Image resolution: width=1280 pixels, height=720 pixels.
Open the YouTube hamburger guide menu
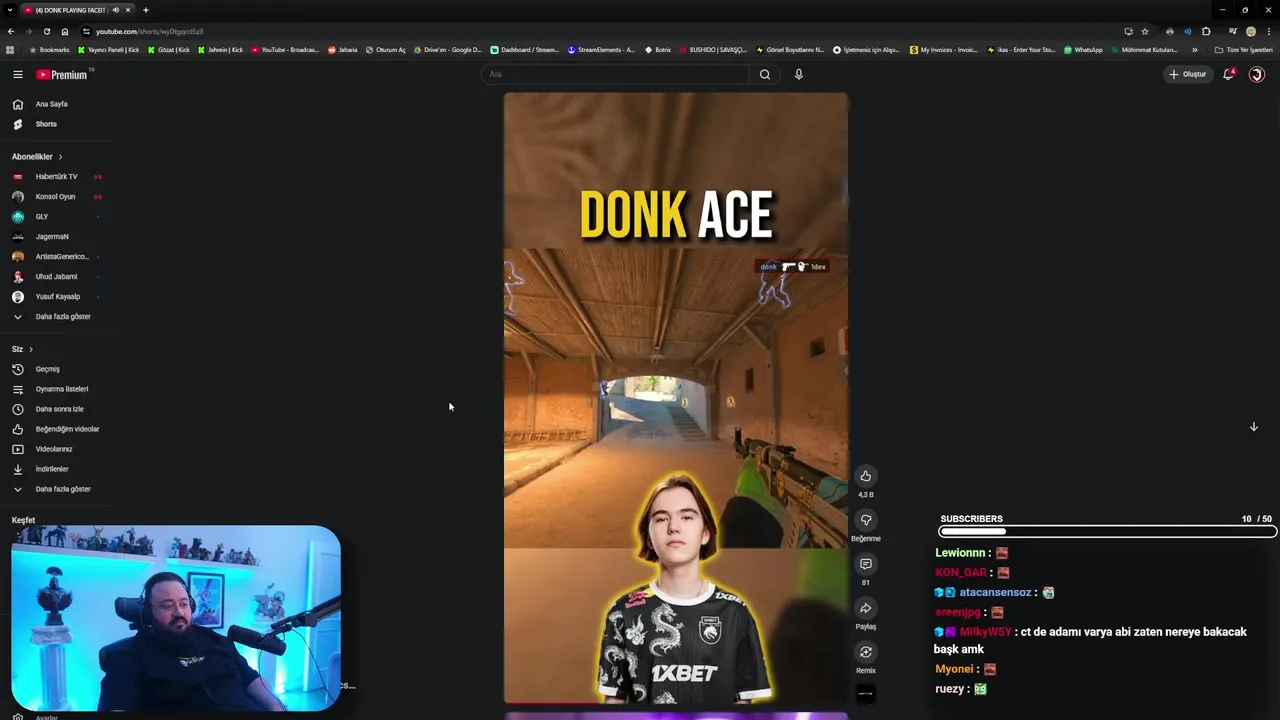(17, 74)
